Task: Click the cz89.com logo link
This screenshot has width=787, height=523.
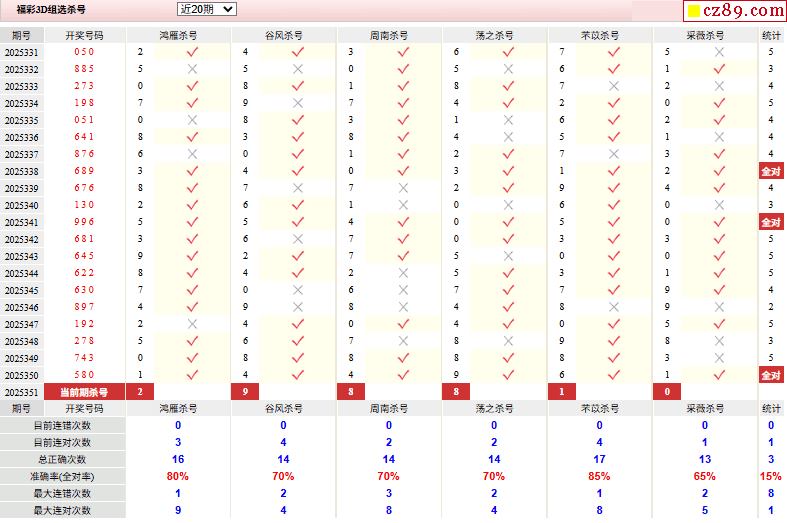Action: [x=732, y=12]
